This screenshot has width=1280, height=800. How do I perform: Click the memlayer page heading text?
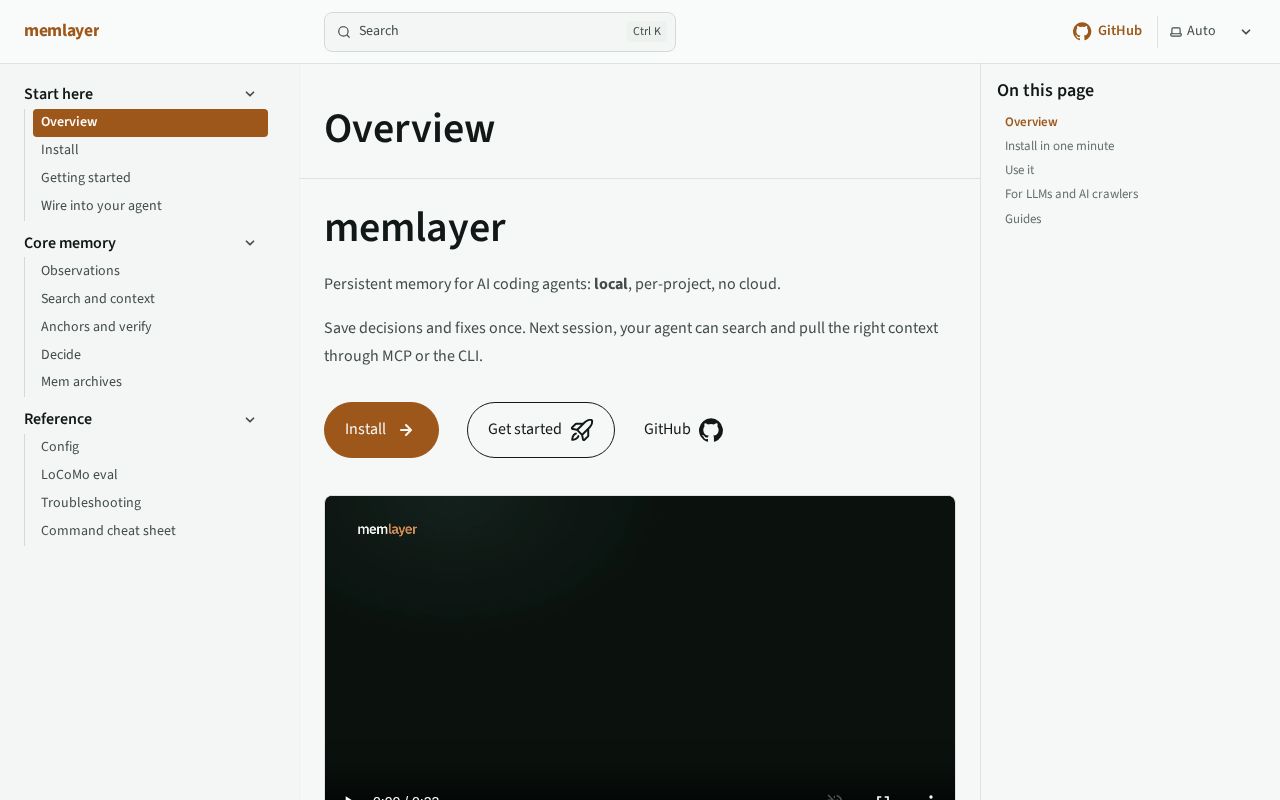[x=415, y=228]
